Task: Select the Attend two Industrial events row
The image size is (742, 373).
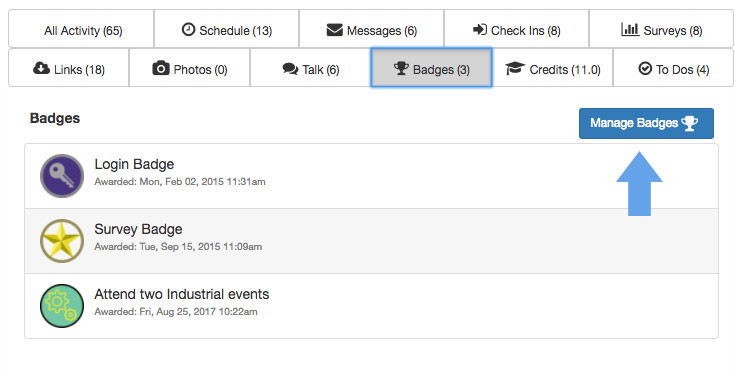Action: (x=371, y=306)
